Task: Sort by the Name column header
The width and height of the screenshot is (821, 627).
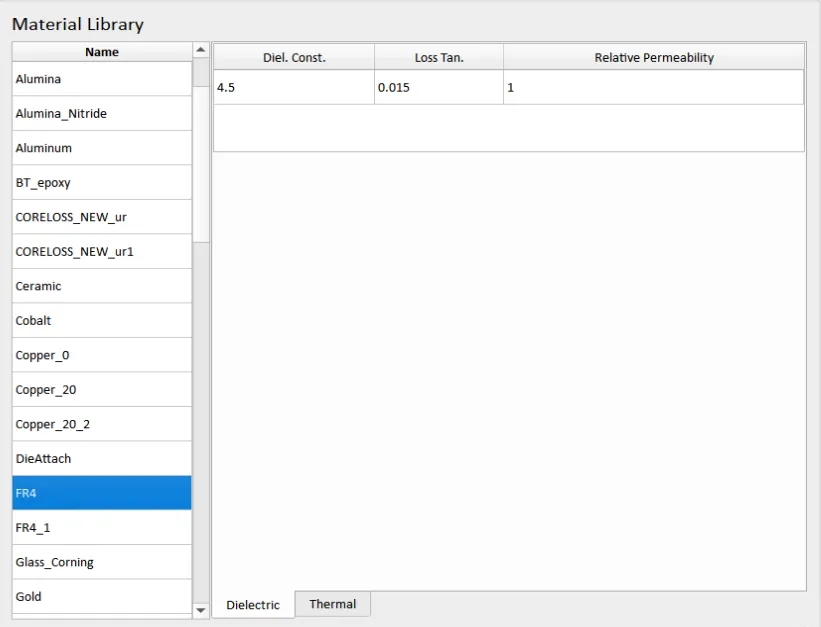Action: click(101, 52)
